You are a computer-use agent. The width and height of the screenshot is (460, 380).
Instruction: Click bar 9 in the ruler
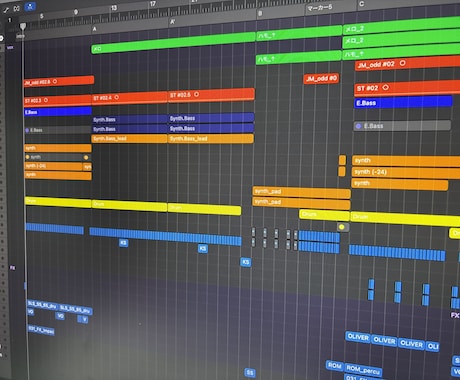76,12
